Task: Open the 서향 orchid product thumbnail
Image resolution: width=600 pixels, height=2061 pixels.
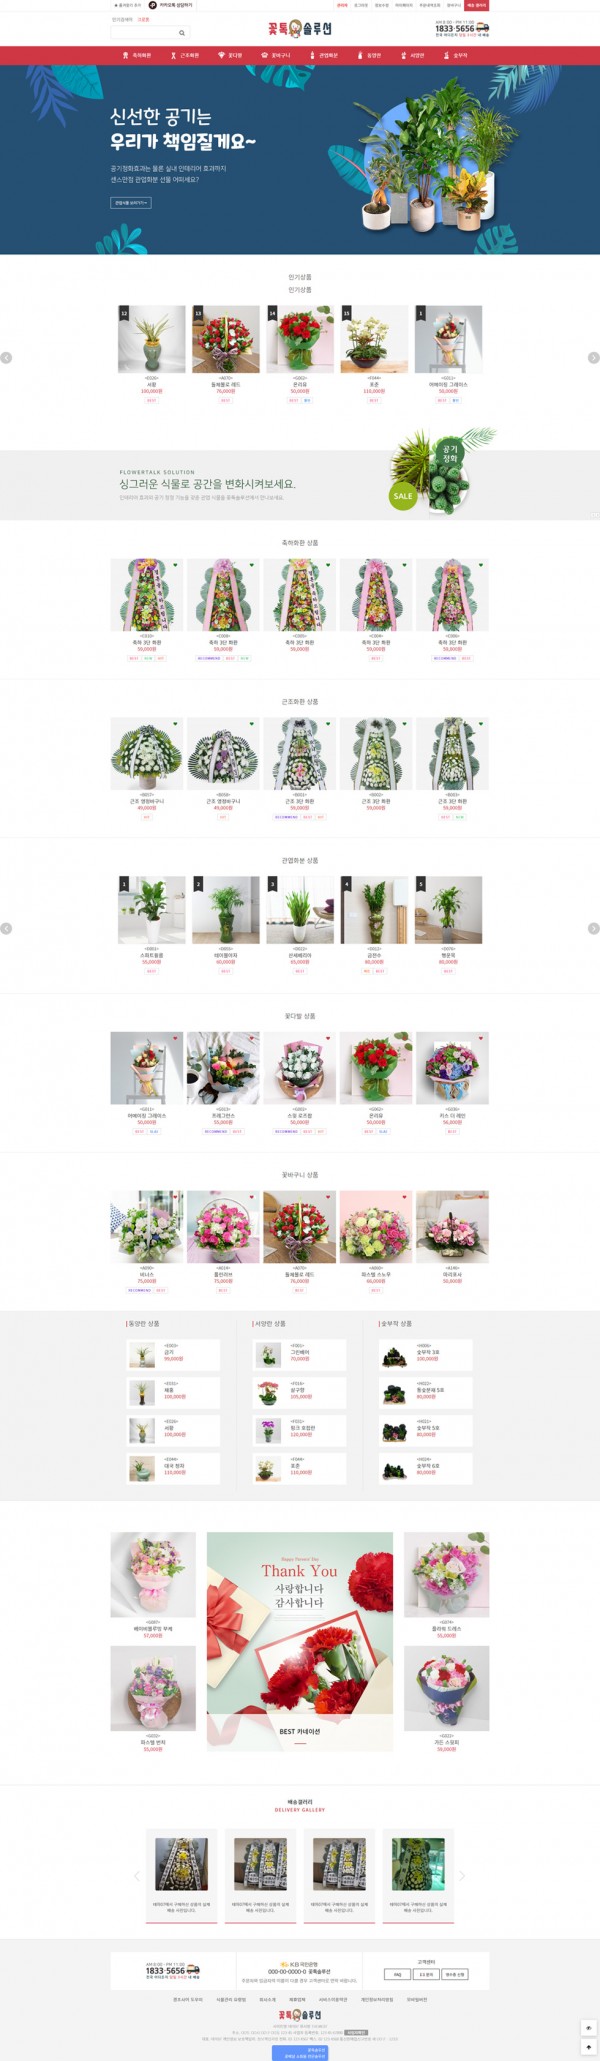Action: (x=152, y=340)
